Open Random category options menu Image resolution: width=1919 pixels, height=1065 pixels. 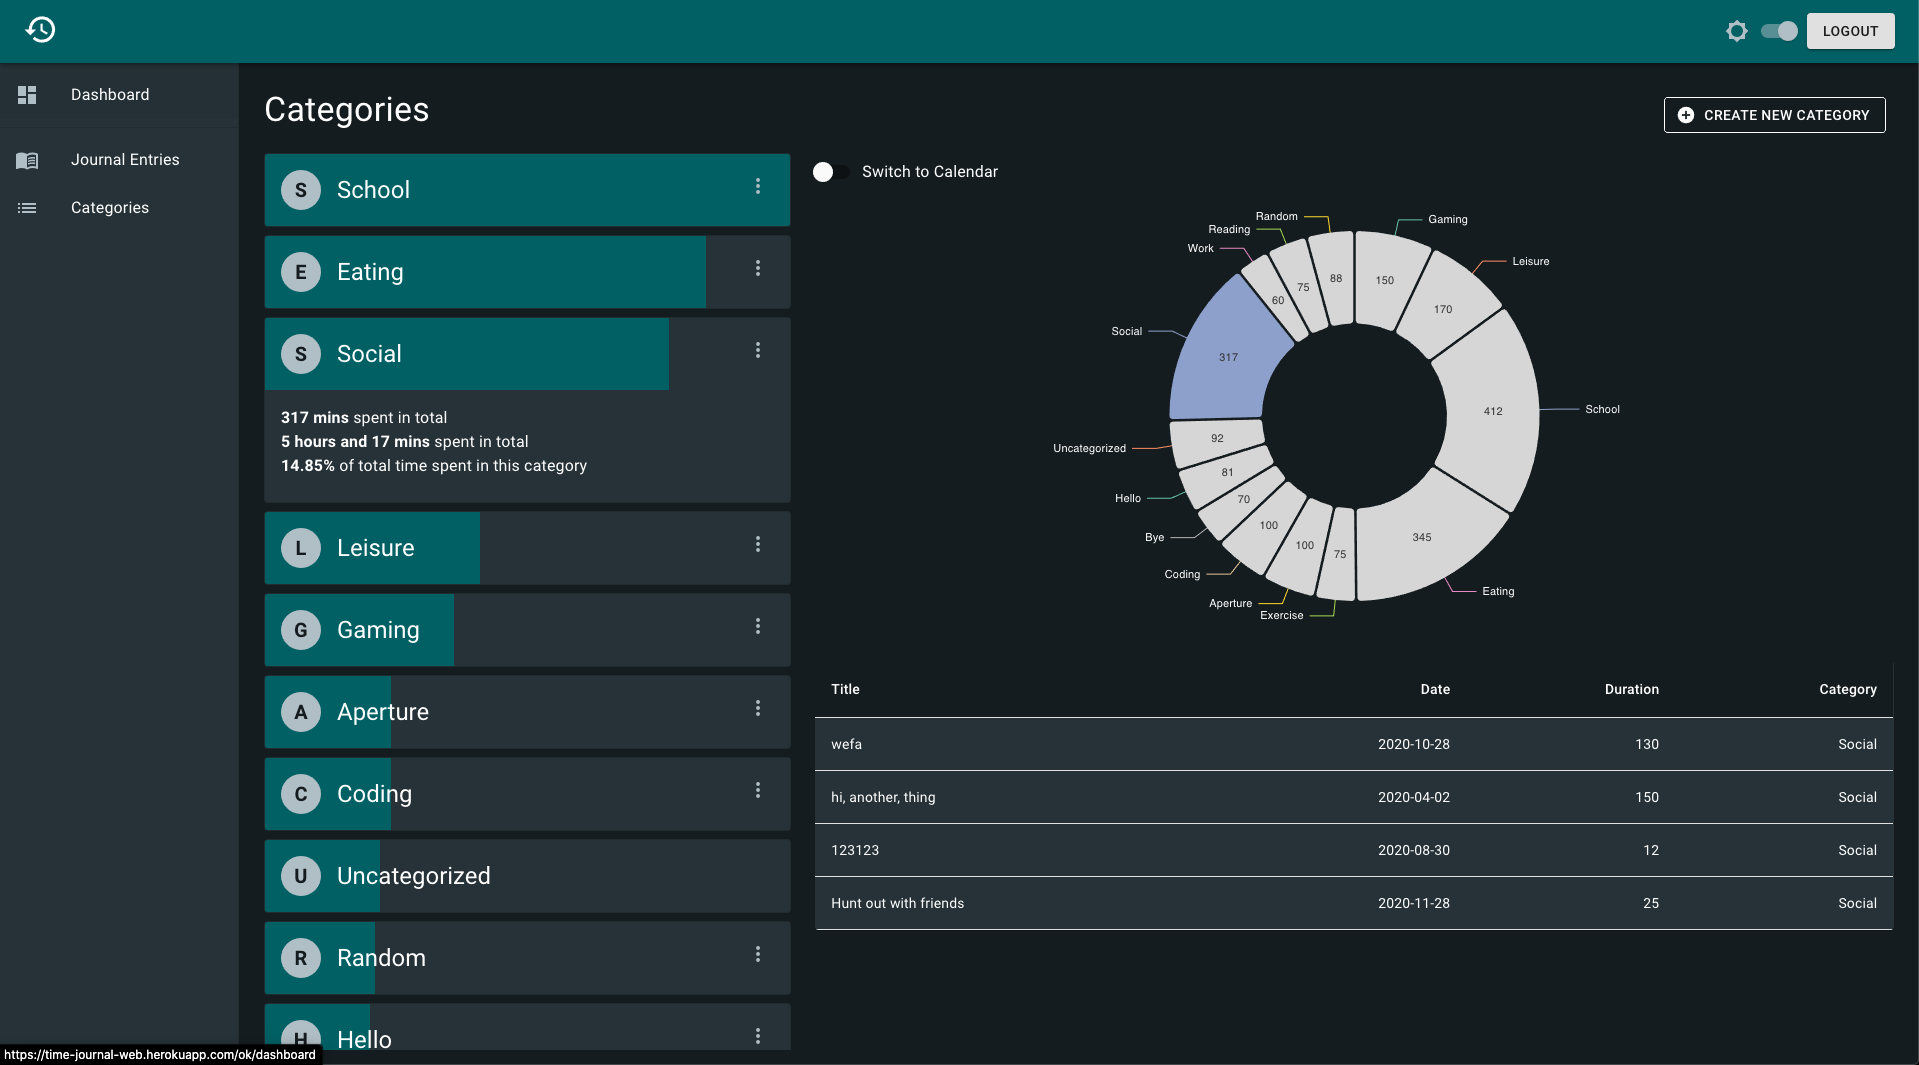pos(758,954)
